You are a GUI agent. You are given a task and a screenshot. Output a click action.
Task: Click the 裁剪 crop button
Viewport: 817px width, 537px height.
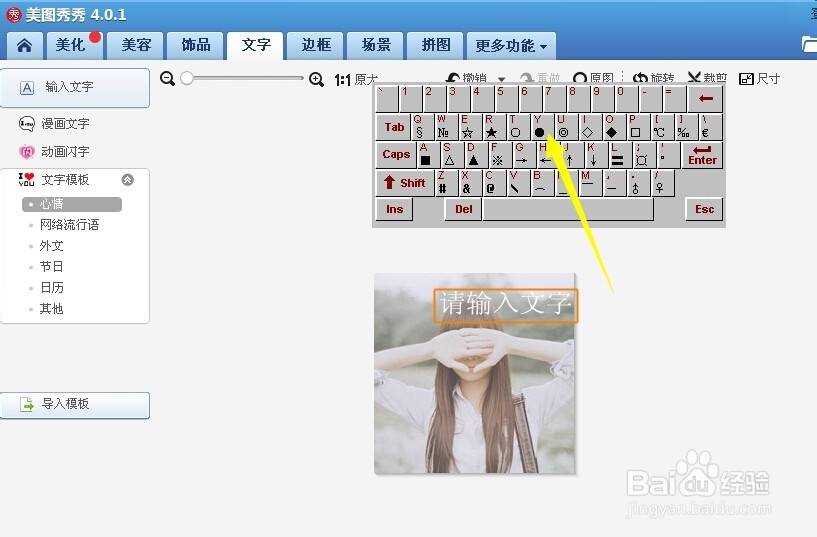tap(707, 78)
